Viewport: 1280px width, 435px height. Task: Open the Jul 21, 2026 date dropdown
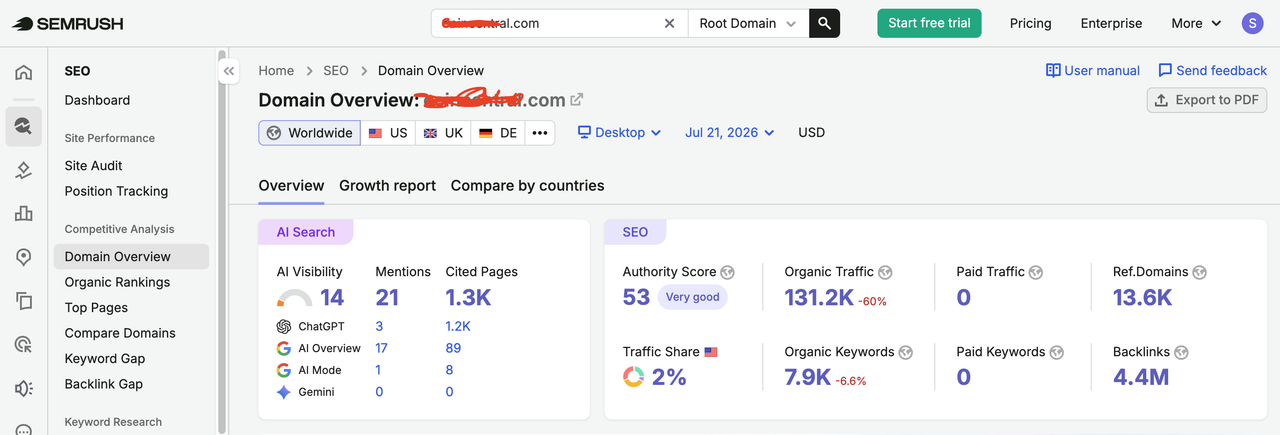[x=730, y=132]
